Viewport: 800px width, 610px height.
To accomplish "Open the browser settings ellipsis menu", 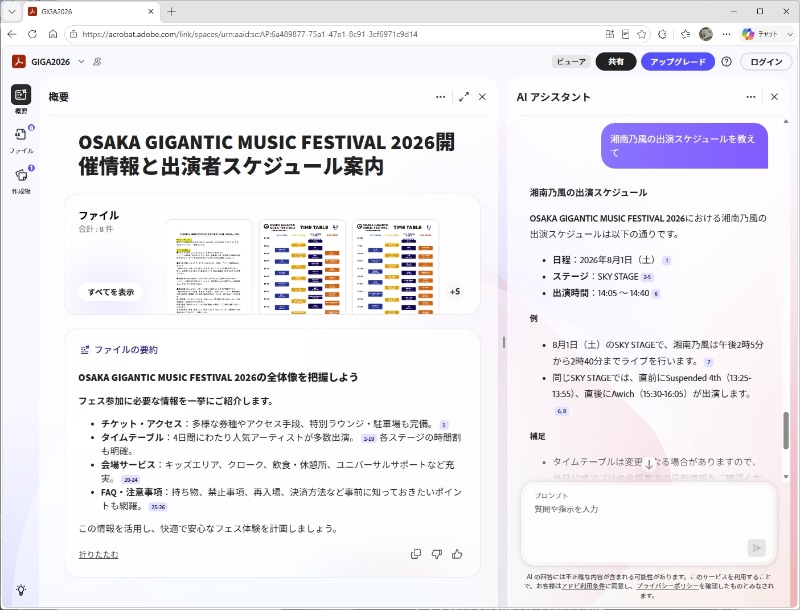I will 727,34.
